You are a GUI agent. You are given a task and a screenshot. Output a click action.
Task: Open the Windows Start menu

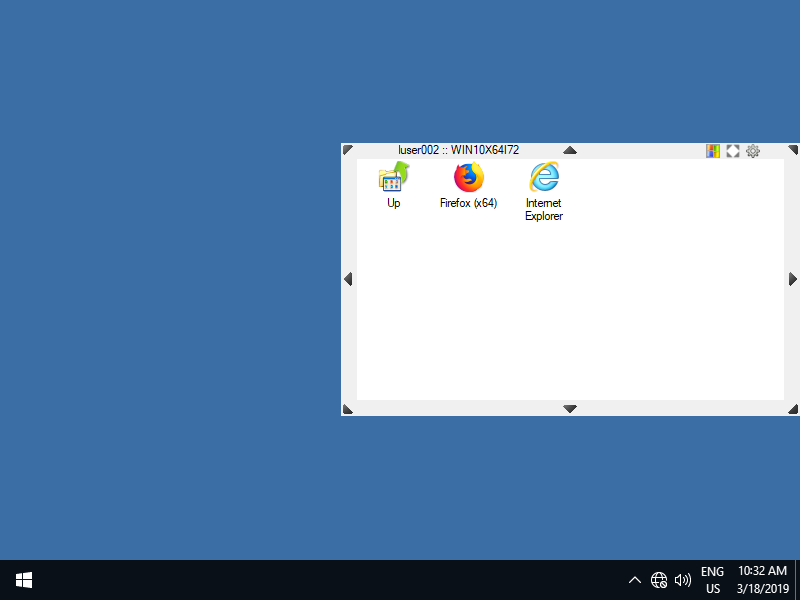(x=24, y=580)
